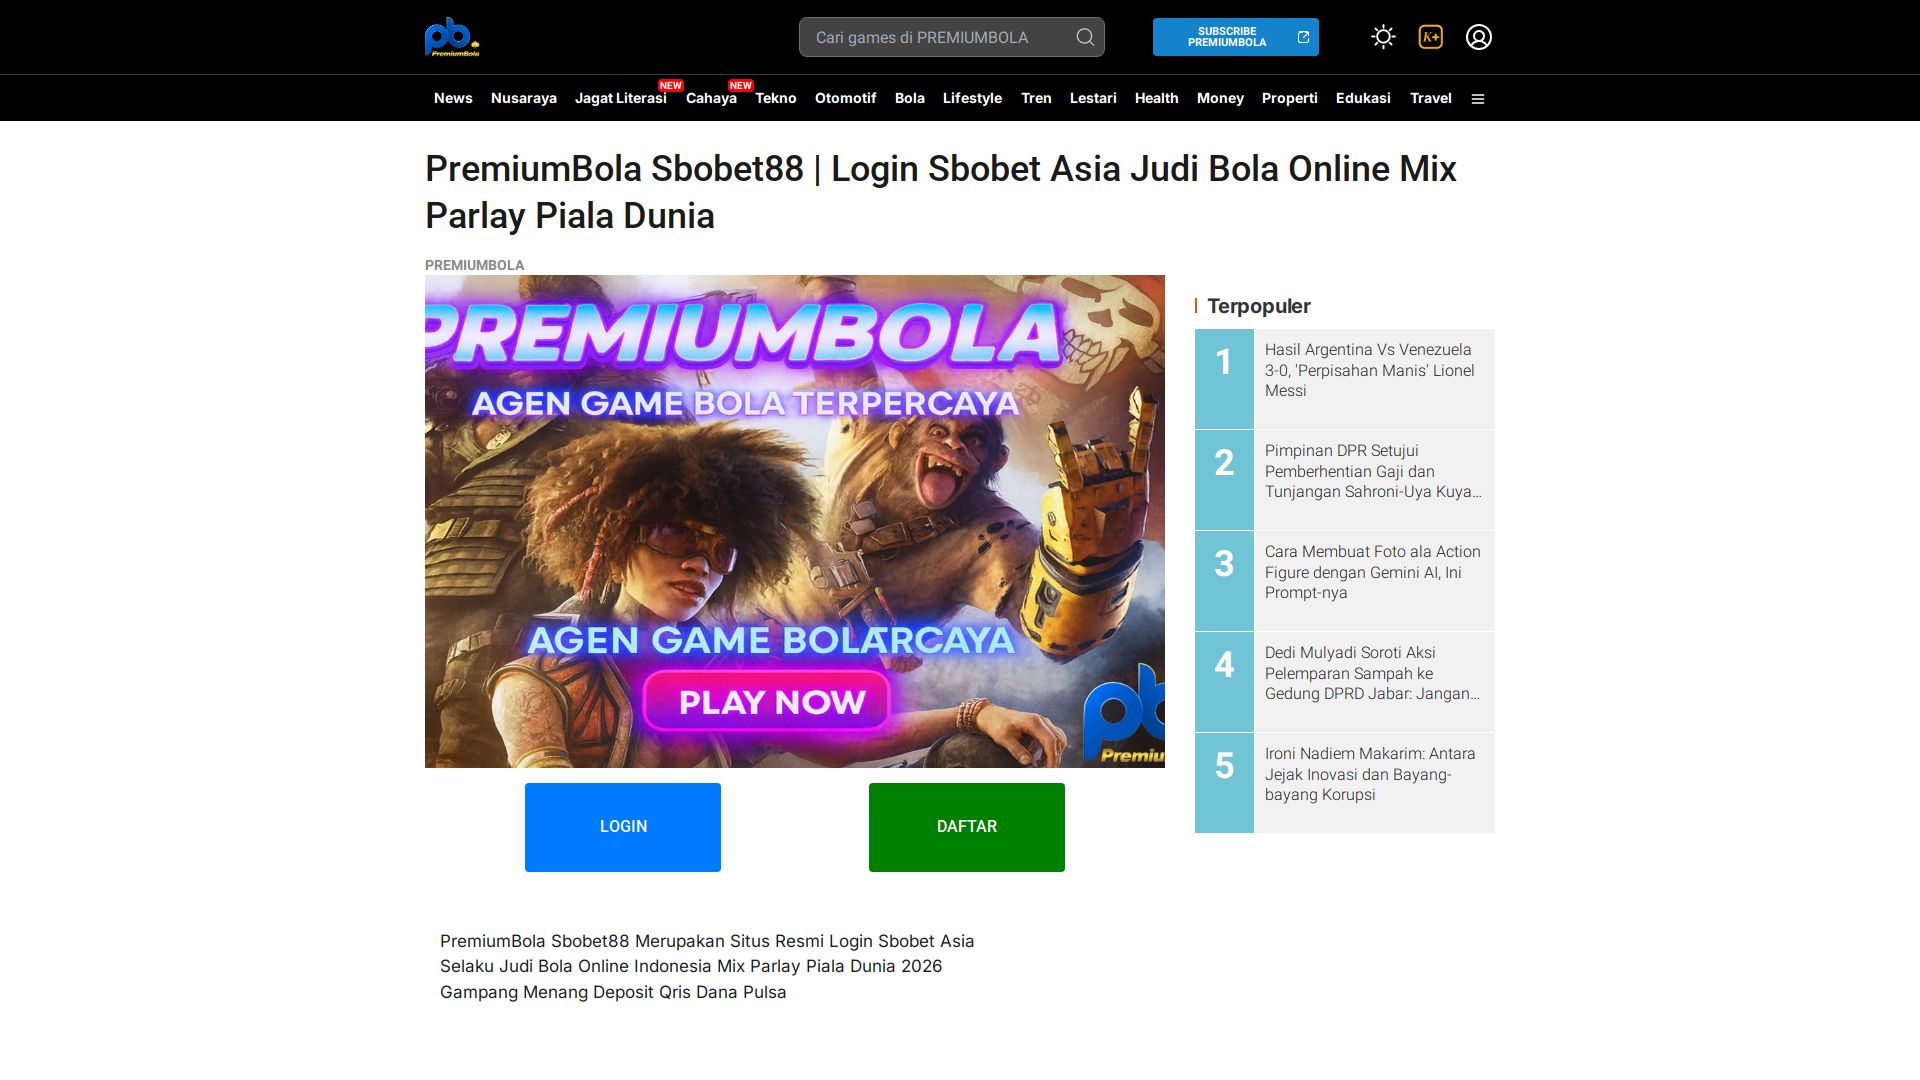Open Ironi Nadiem Makarim popular article
Screen dimensions: 1920x1080
(x=1370, y=774)
